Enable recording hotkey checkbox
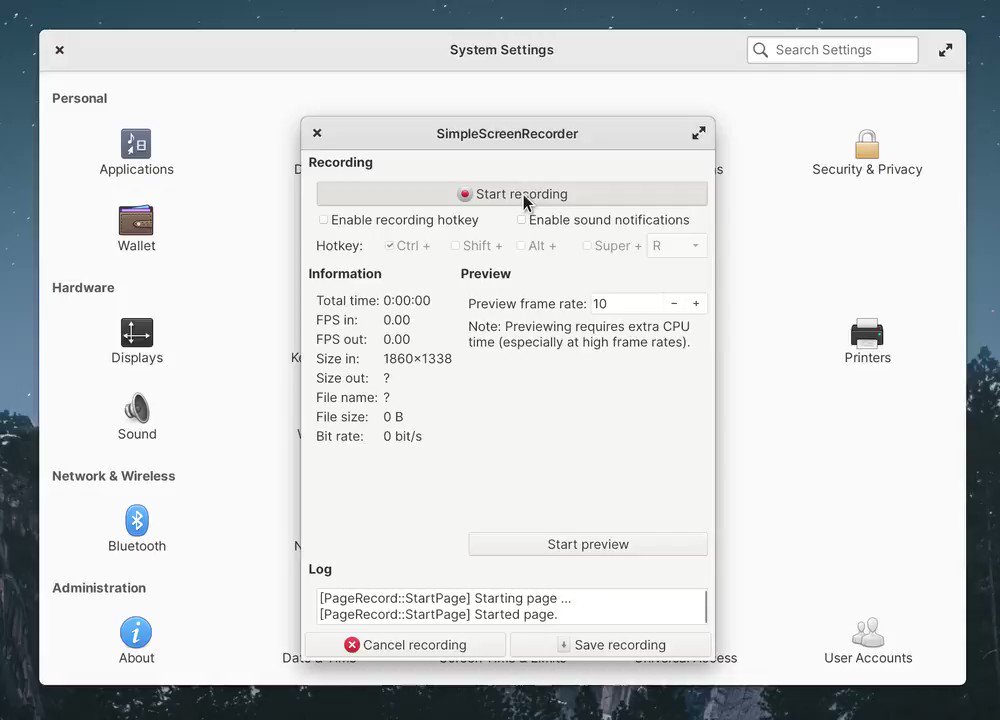1000x720 pixels. pos(323,219)
